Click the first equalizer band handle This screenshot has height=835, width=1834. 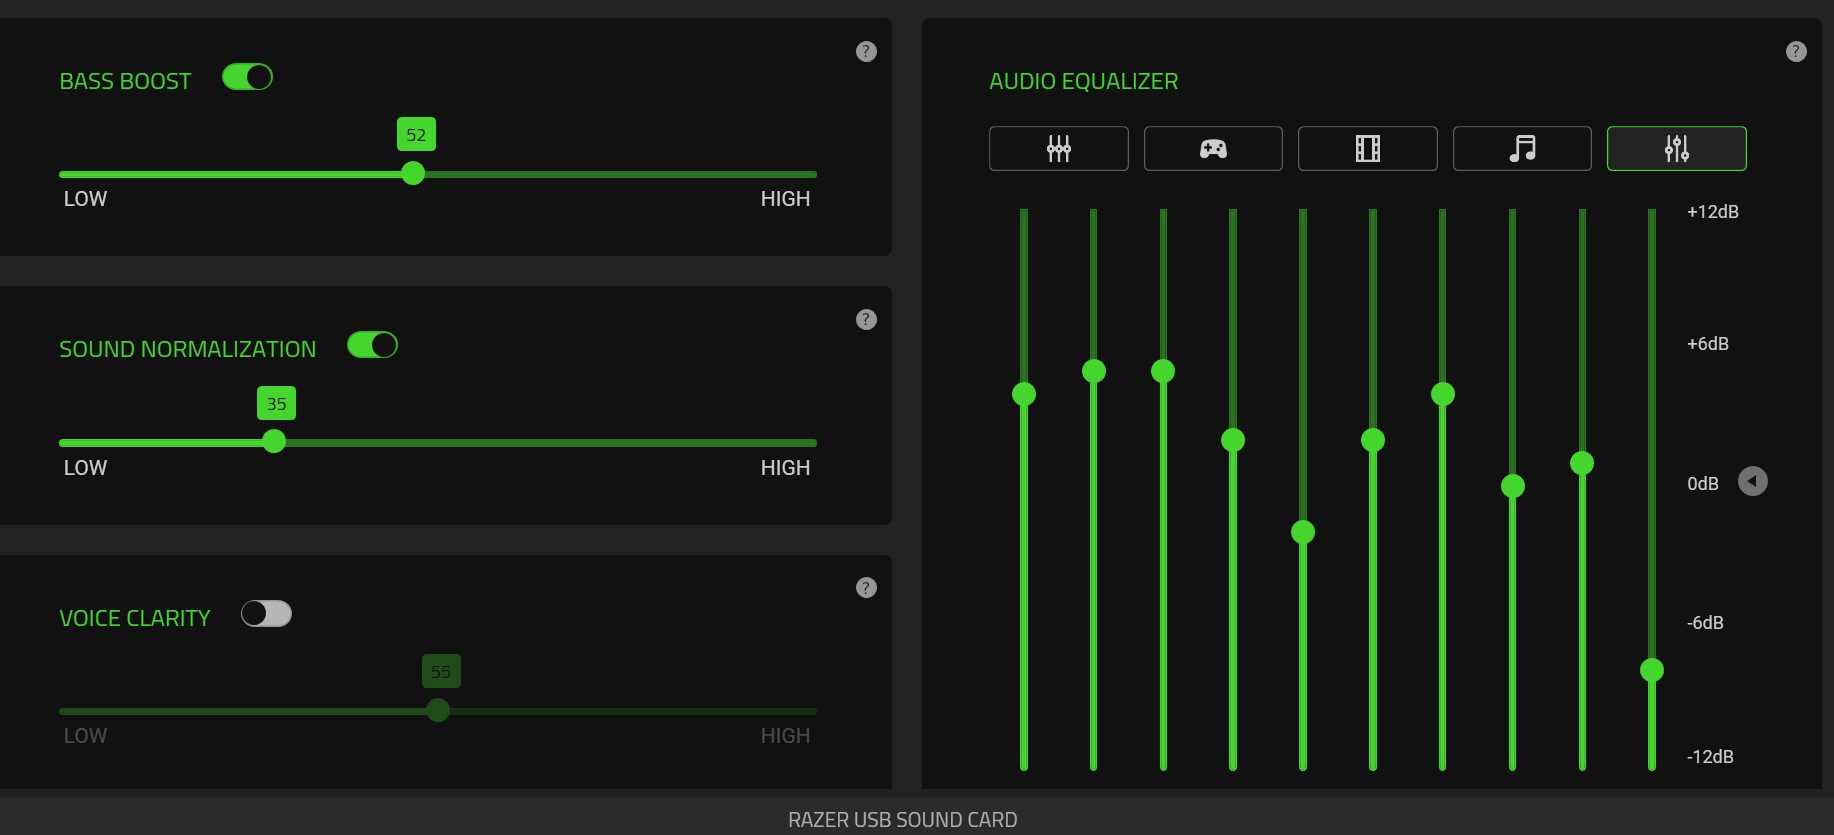click(1024, 394)
